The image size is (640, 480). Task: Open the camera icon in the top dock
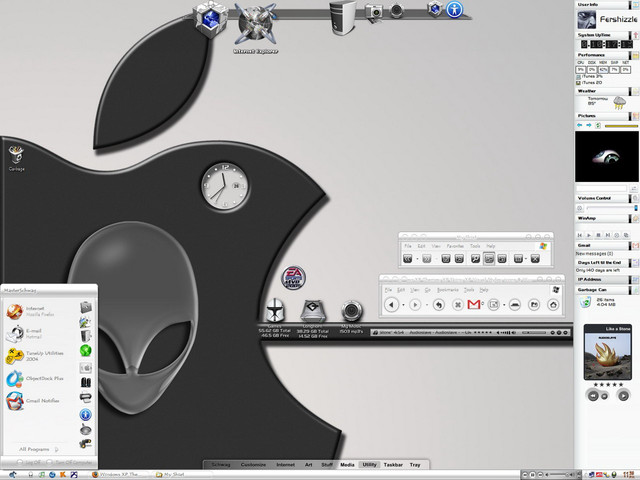tap(373, 12)
